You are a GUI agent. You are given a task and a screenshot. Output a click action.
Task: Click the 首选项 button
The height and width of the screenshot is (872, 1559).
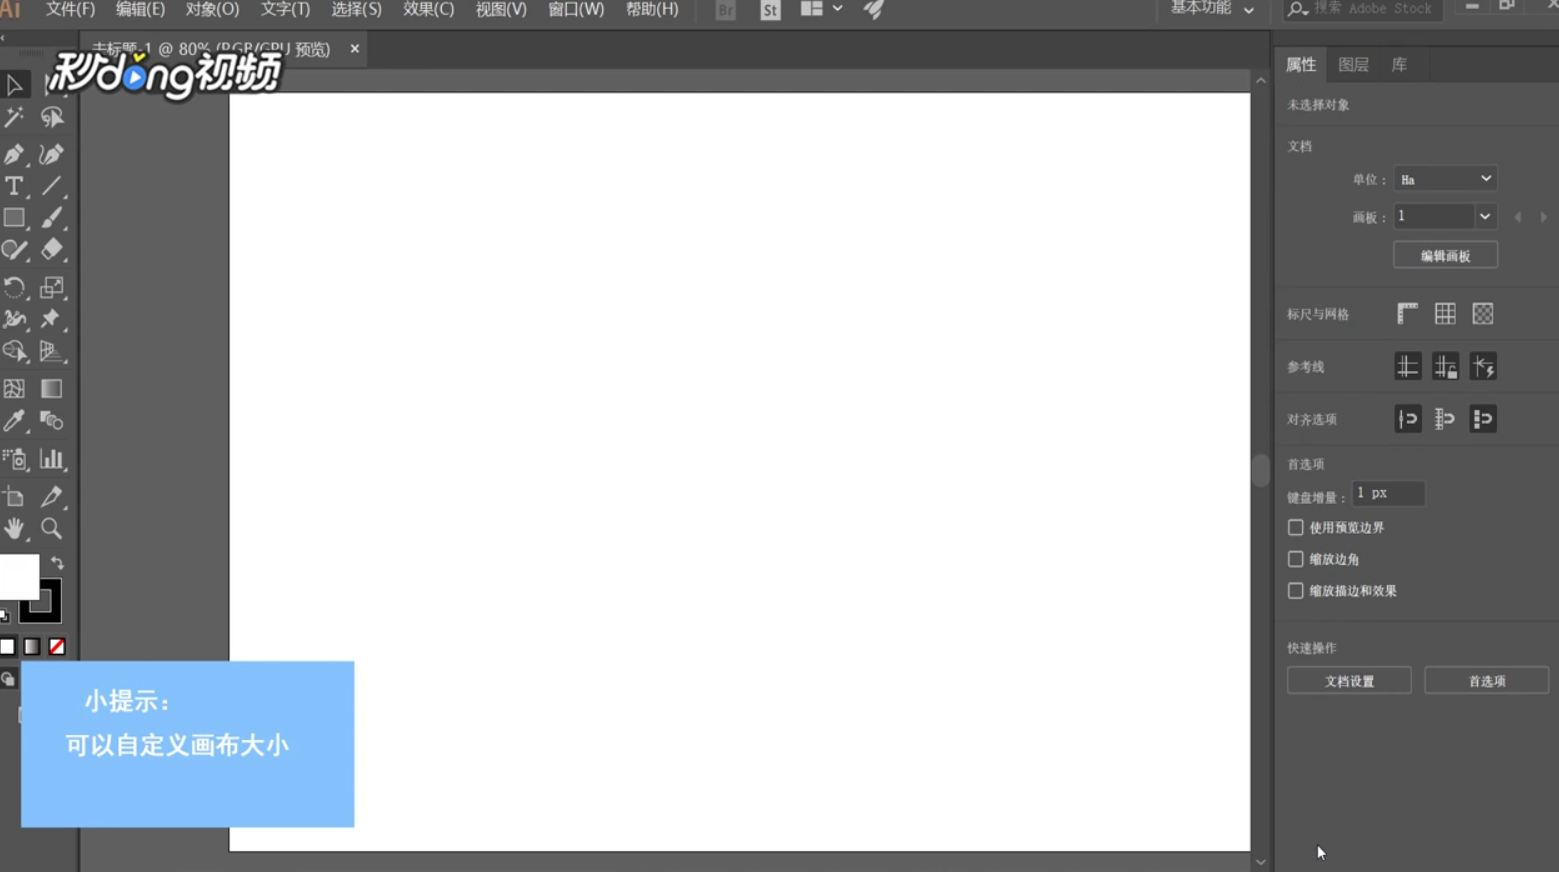click(x=1487, y=681)
